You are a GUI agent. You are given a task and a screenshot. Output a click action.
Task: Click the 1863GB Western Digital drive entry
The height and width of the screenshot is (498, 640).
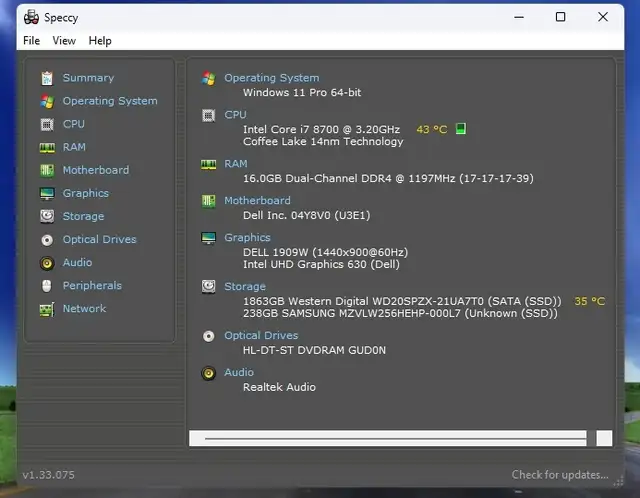[402, 301]
